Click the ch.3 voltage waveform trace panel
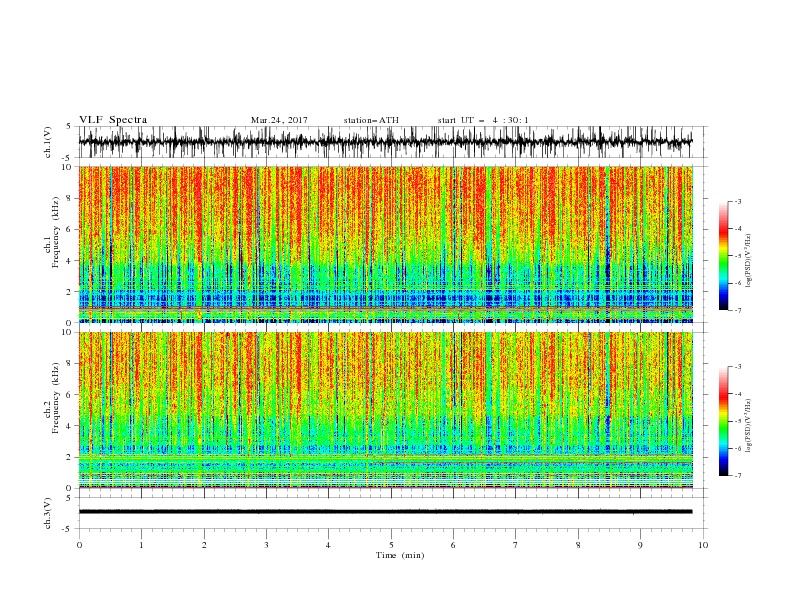Viewport: 792px width, 612px height. tap(392, 513)
